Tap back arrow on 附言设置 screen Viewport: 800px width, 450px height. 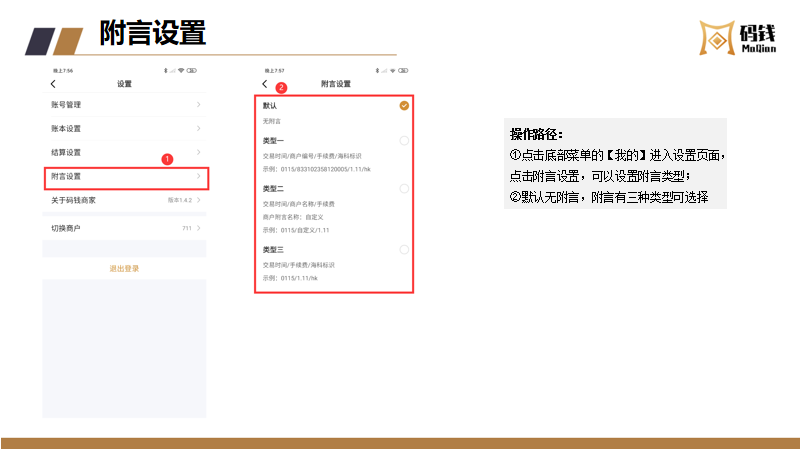pos(264,84)
